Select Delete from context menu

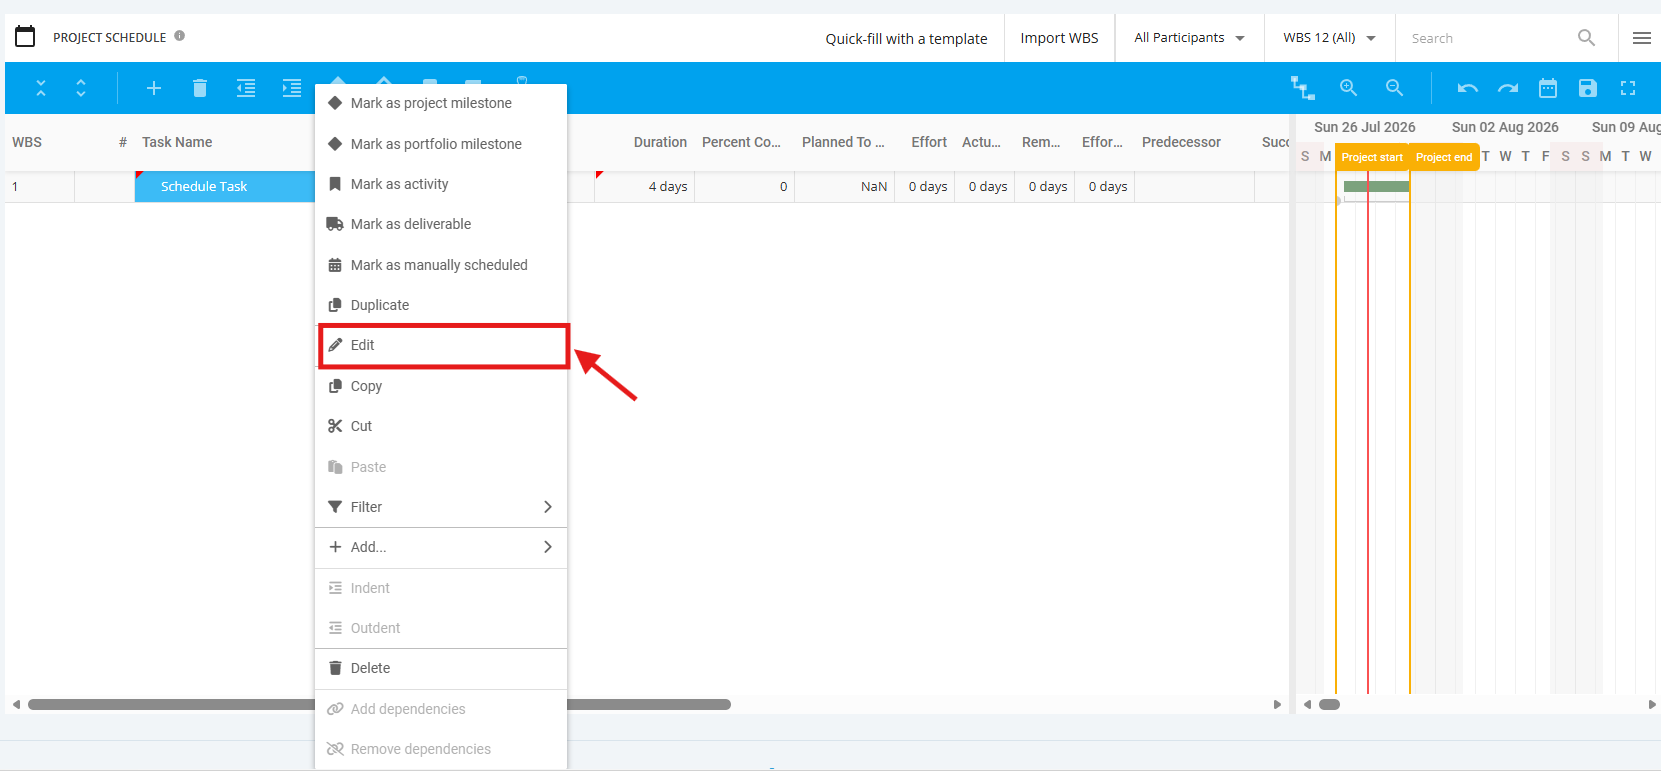(441, 668)
